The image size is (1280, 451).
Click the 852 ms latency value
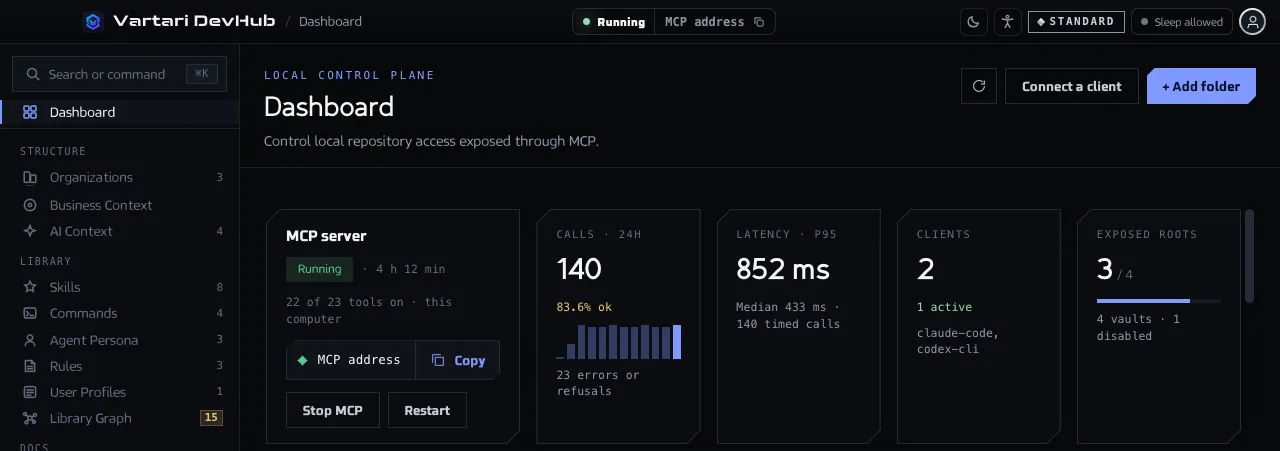click(783, 269)
